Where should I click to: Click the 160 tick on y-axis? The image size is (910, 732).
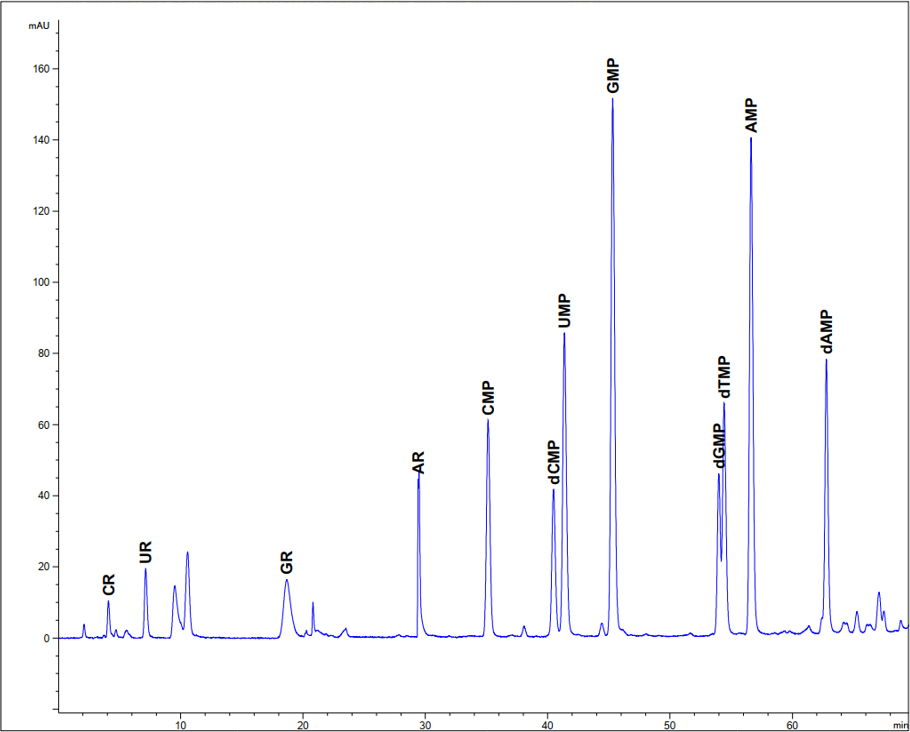tap(40, 69)
